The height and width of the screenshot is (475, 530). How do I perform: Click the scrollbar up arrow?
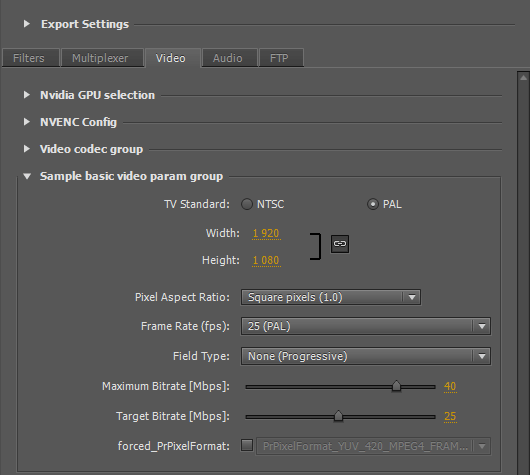coord(524,78)
